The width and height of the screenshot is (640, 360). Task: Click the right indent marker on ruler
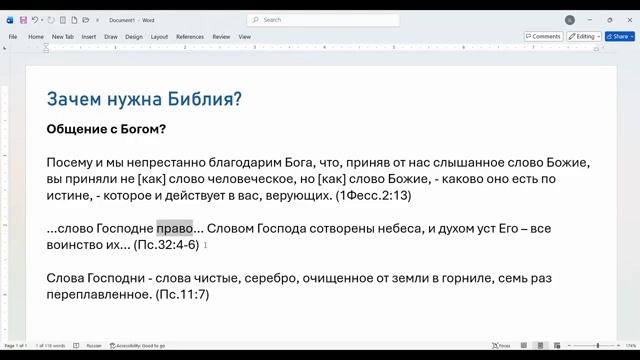point(596,49)
